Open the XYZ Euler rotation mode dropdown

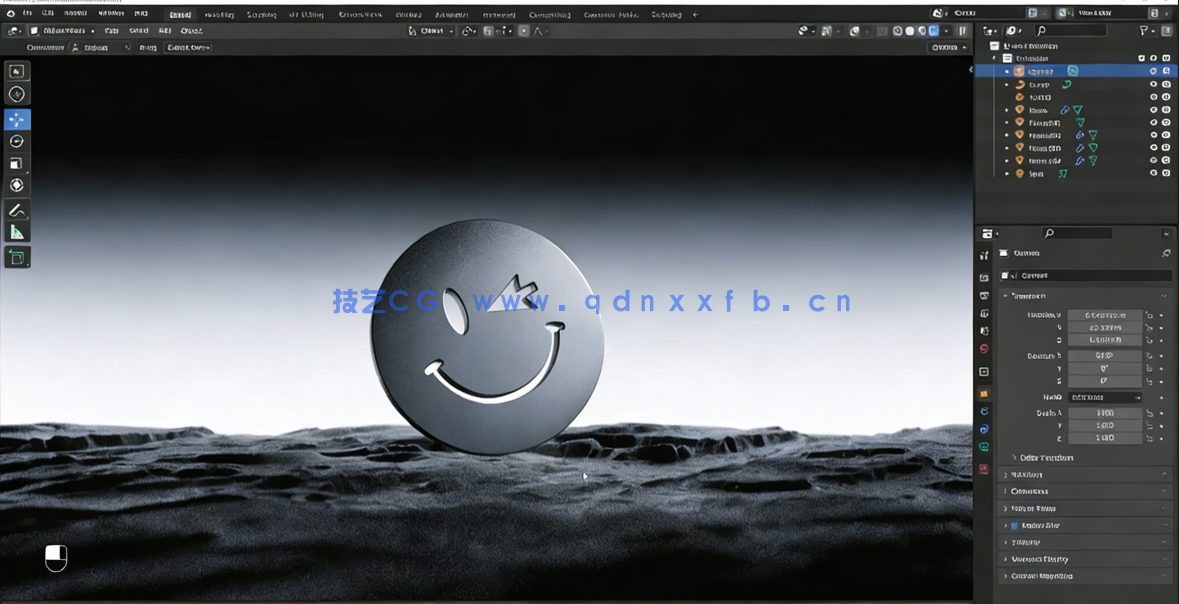[1105, 397]
